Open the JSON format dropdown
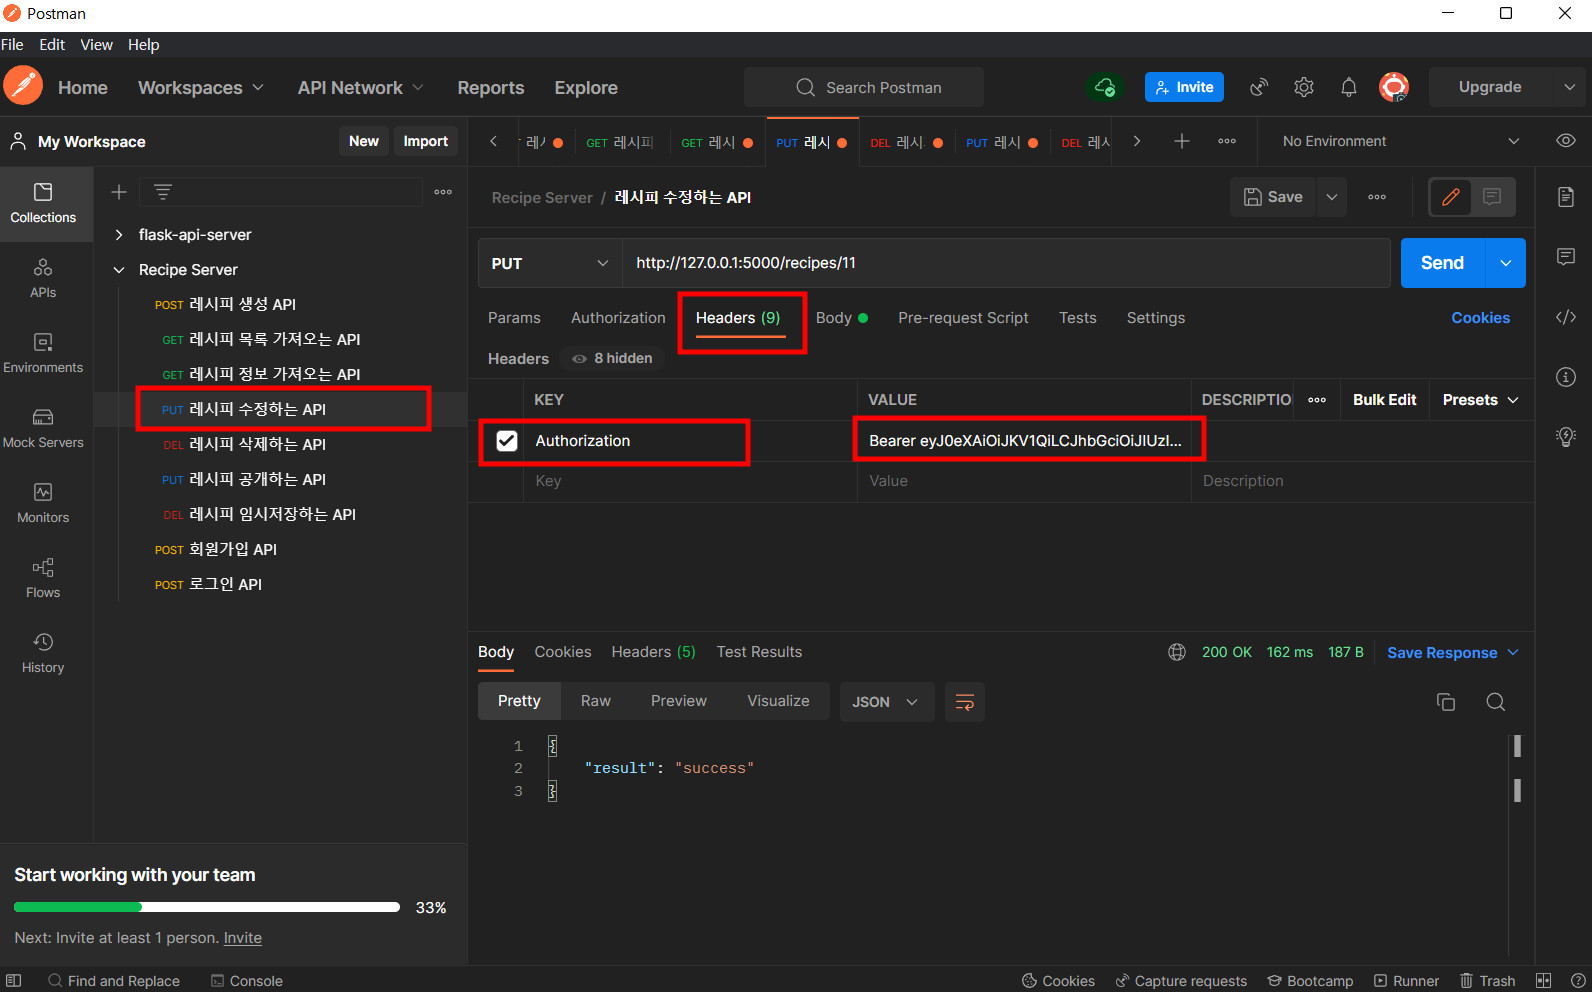The height and width of the screenshot is (992, 1592). pyautogui.click(x=886, y=702)
